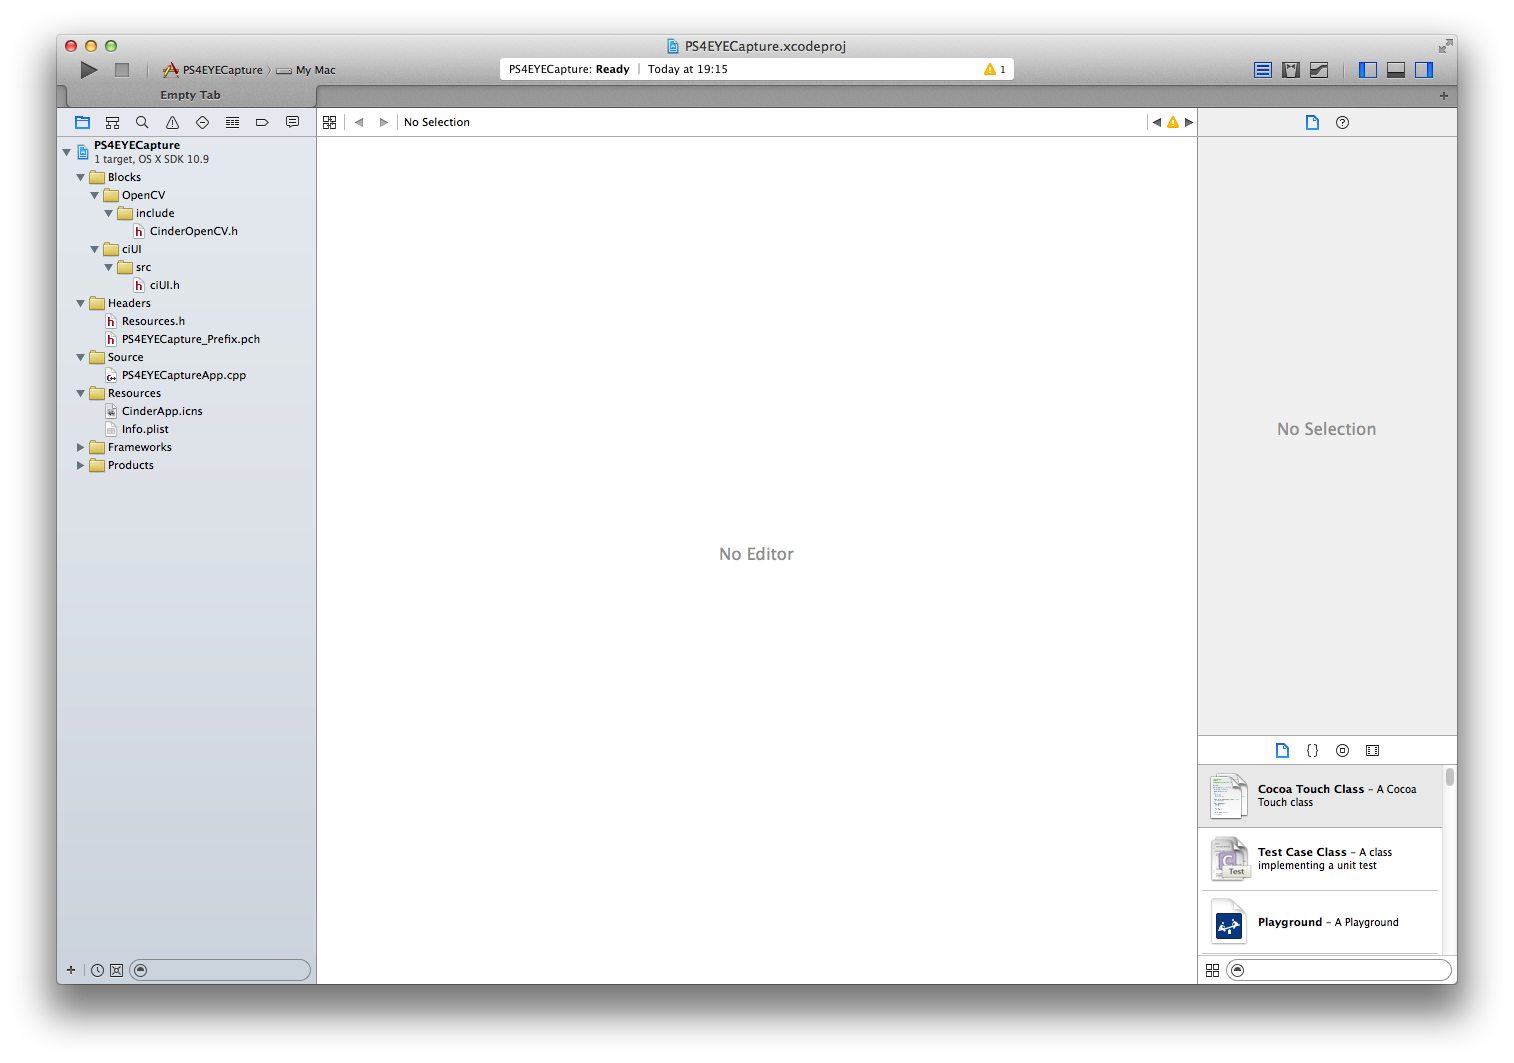Open the Report navigator
1514x1063 pixels.
[292, 122]
